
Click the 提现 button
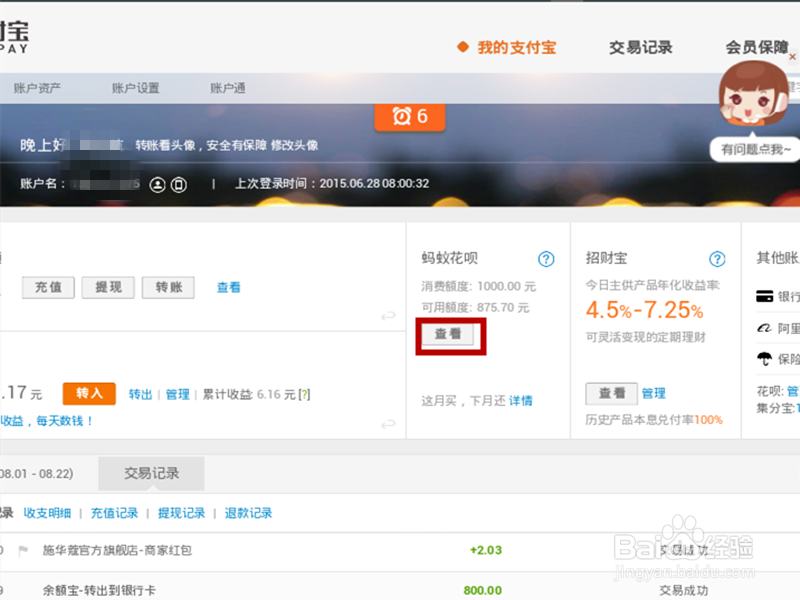[x=109, y=288]
